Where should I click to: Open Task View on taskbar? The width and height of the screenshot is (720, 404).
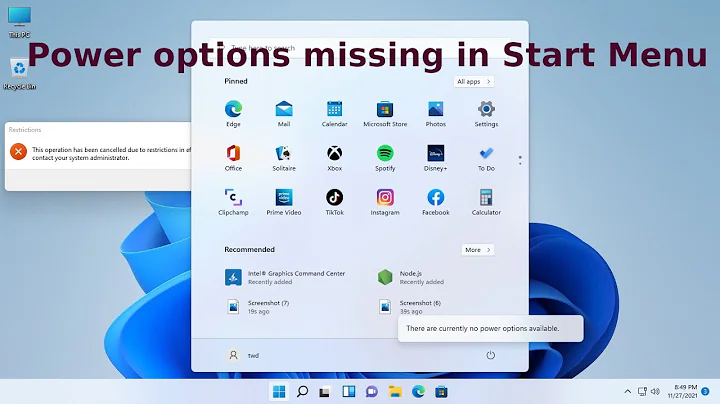(325, 392)
